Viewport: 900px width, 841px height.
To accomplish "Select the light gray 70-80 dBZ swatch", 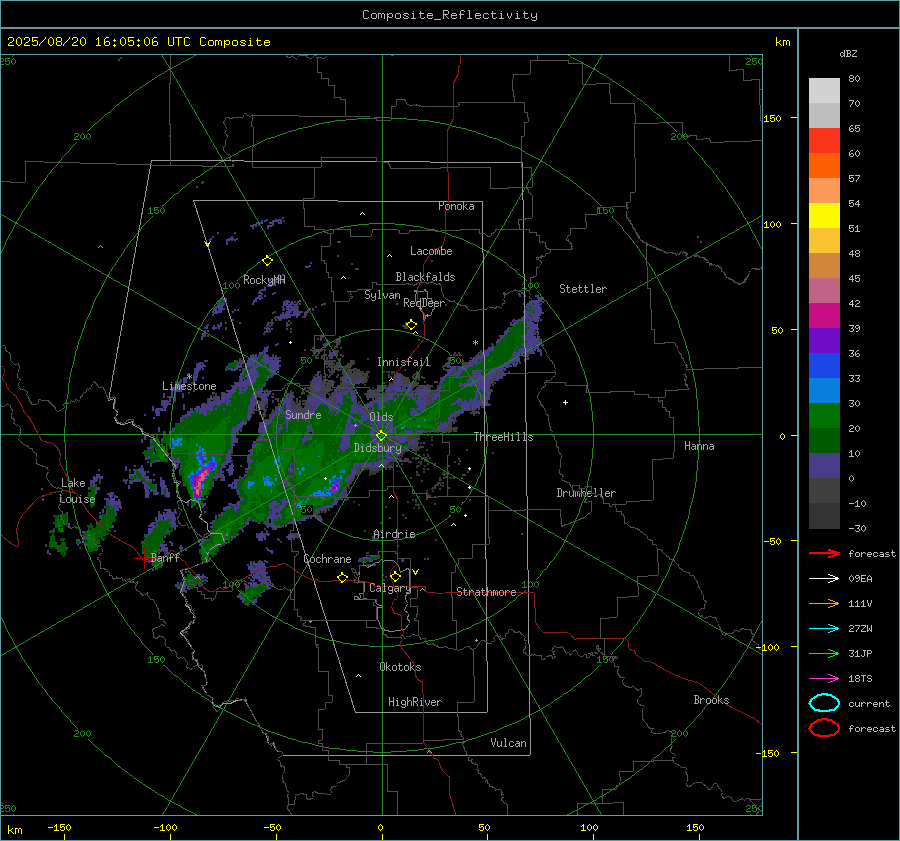I will pyautogui.click(x=824, y=91).
